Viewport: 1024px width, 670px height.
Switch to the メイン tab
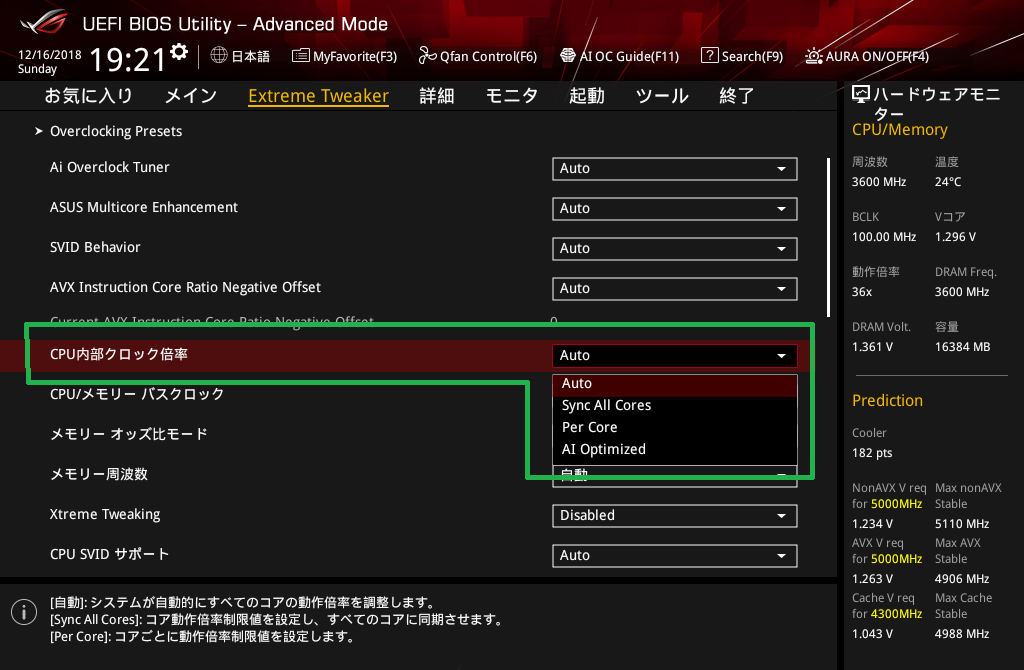tap(191, 96)
